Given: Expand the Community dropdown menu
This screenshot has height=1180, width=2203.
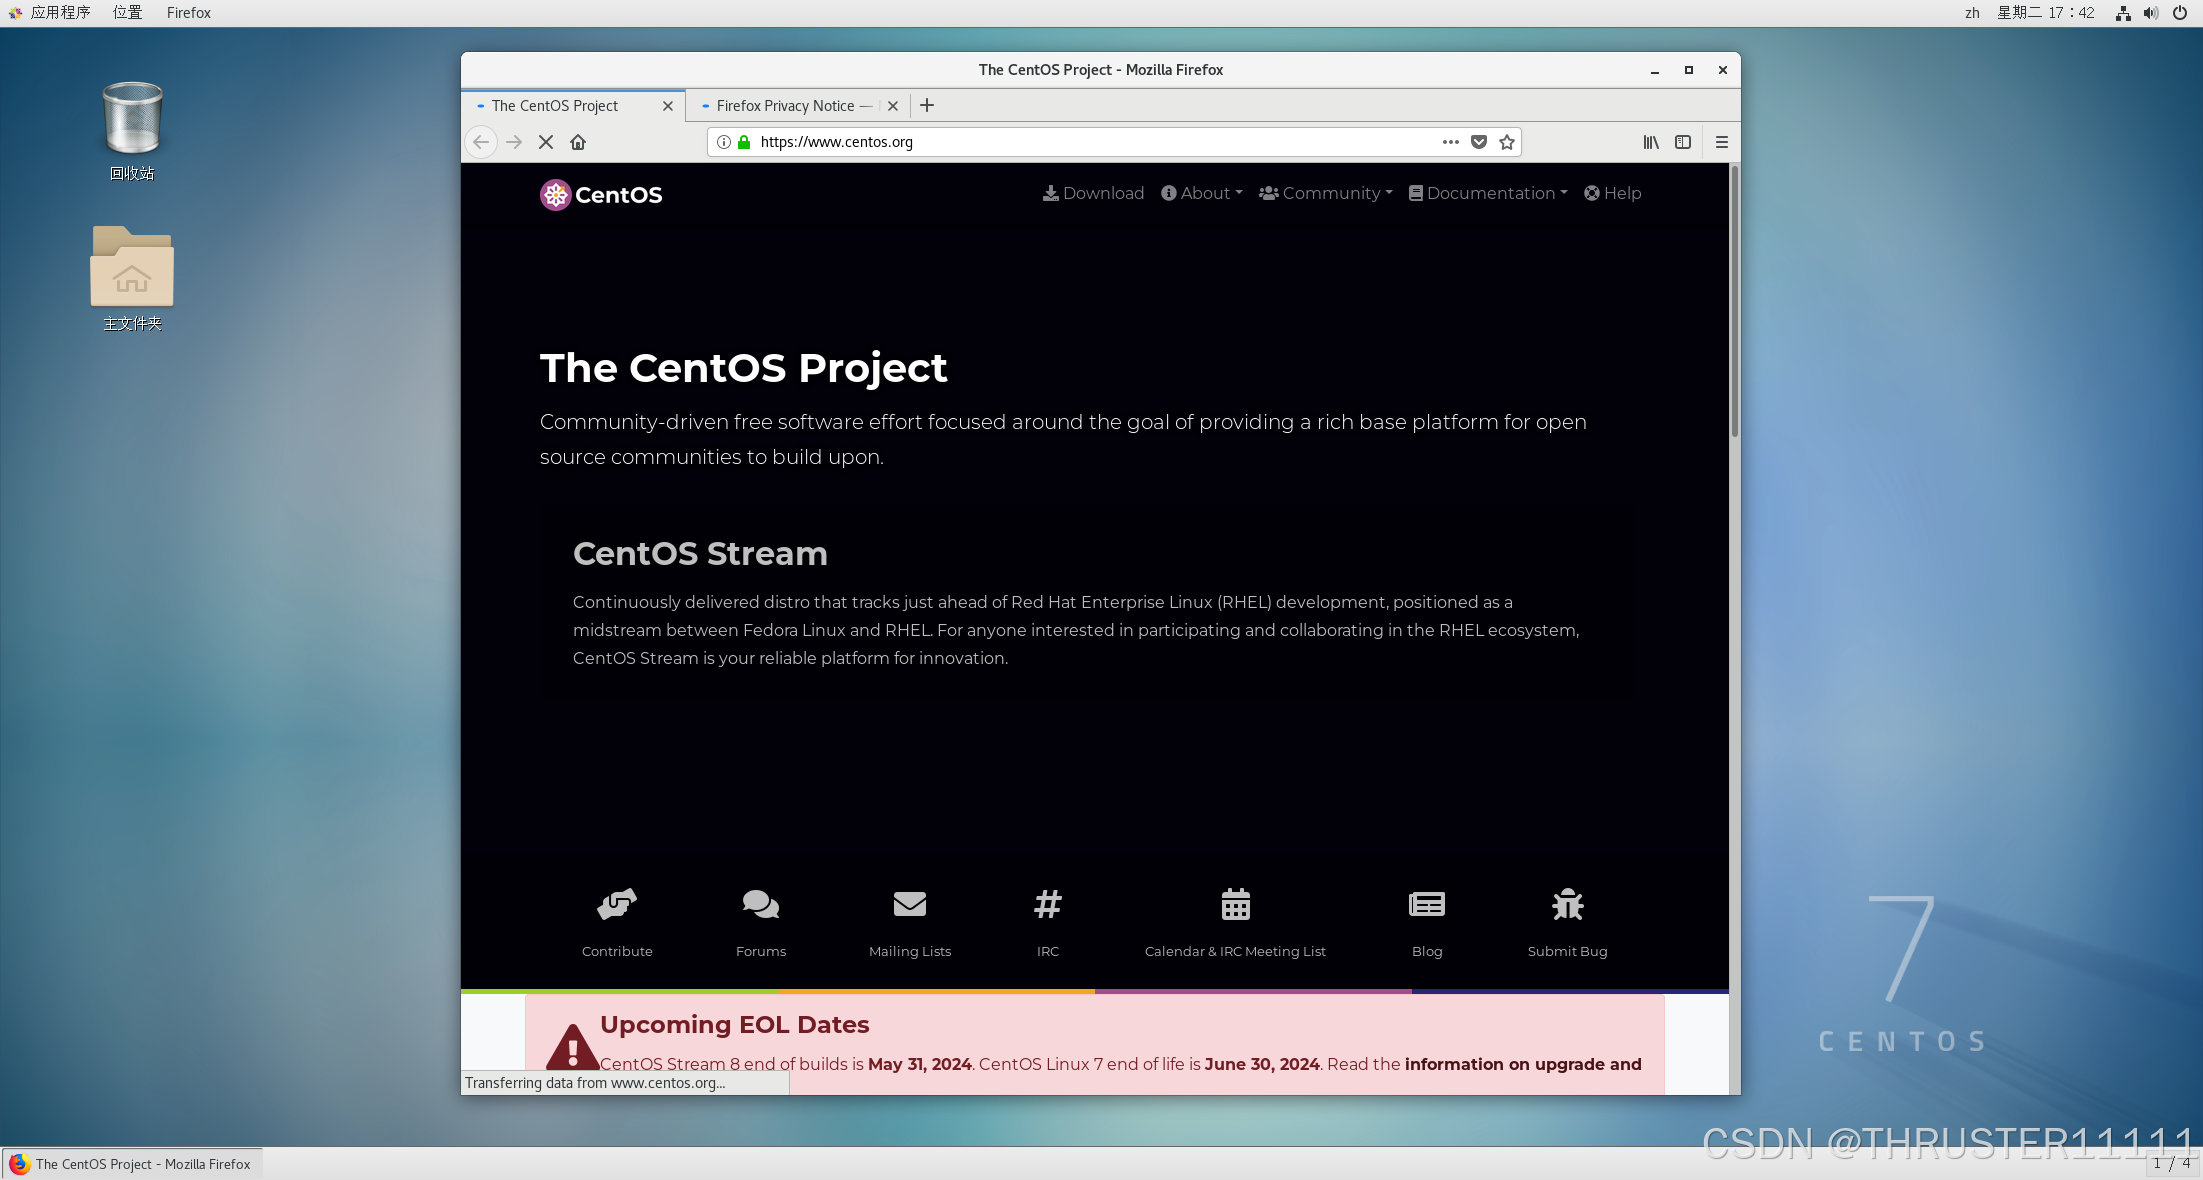Looking at the screenshot, I should (x=1326, y=193).
